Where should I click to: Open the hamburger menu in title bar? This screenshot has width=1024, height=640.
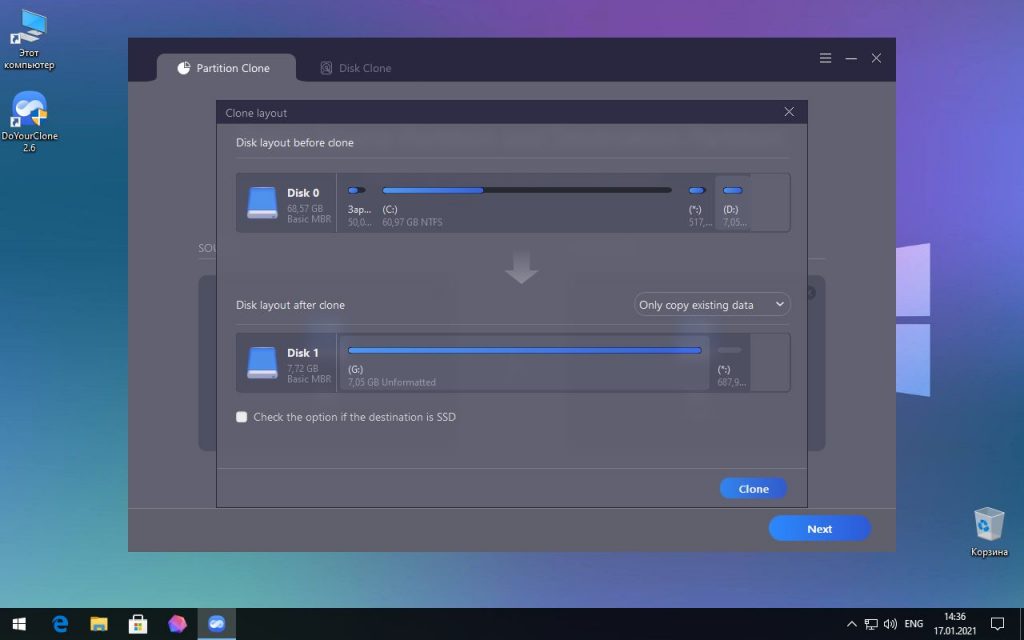point(825,58)
